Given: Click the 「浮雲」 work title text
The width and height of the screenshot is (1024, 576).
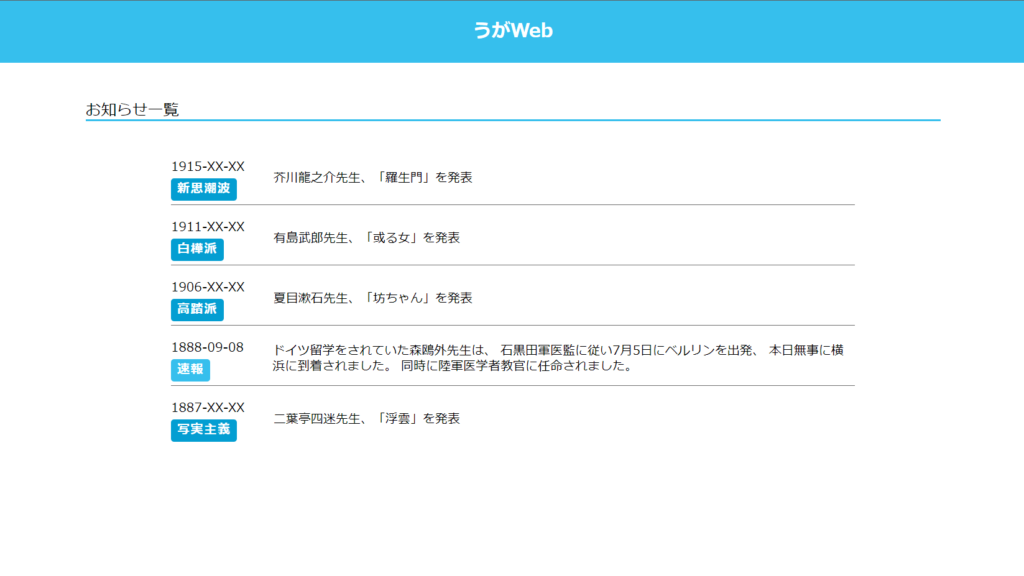Looking at the screenshot, I should pyautogui.click(x=397, y=418).
